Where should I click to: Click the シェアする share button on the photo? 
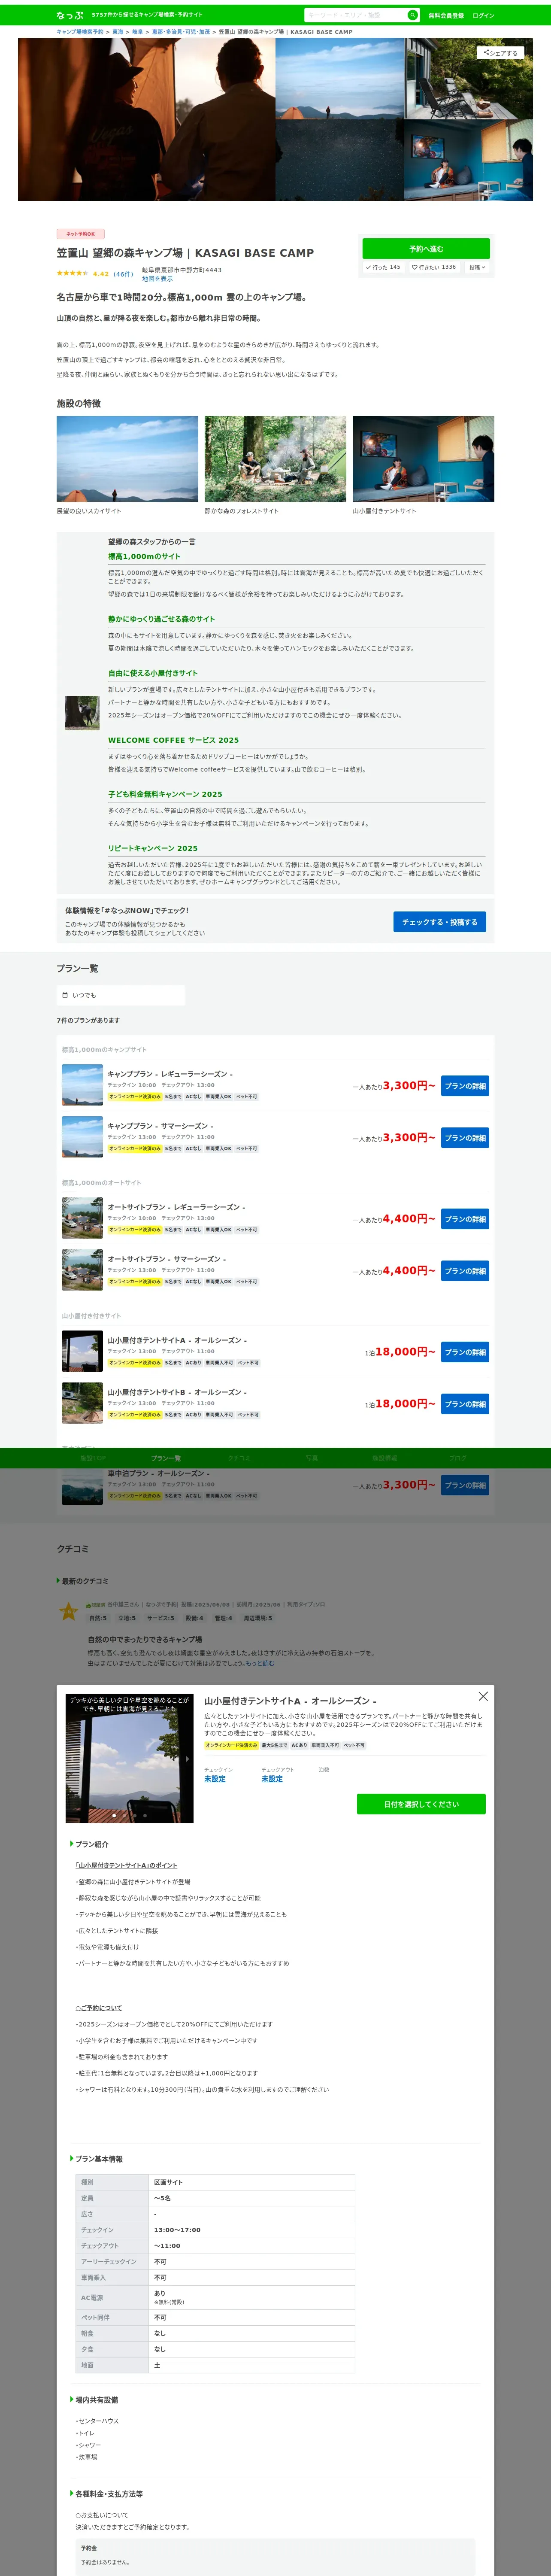[500, 53]
